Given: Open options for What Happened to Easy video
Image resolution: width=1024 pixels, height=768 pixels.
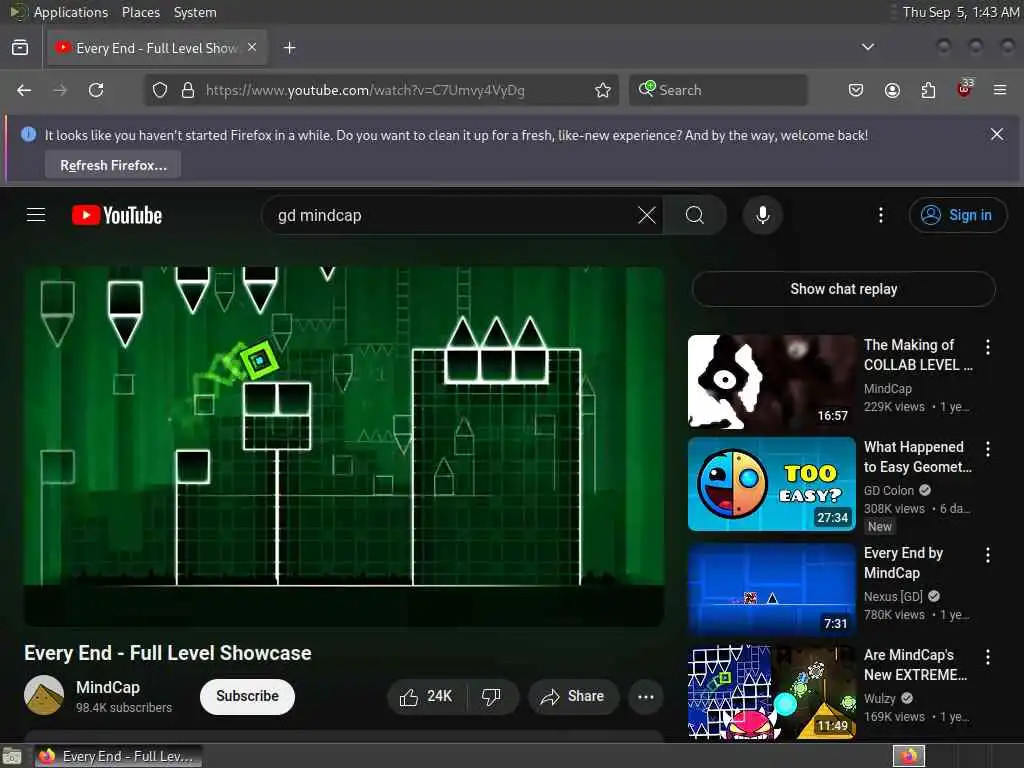Looking at the screenshot, I should click(987, 449).
